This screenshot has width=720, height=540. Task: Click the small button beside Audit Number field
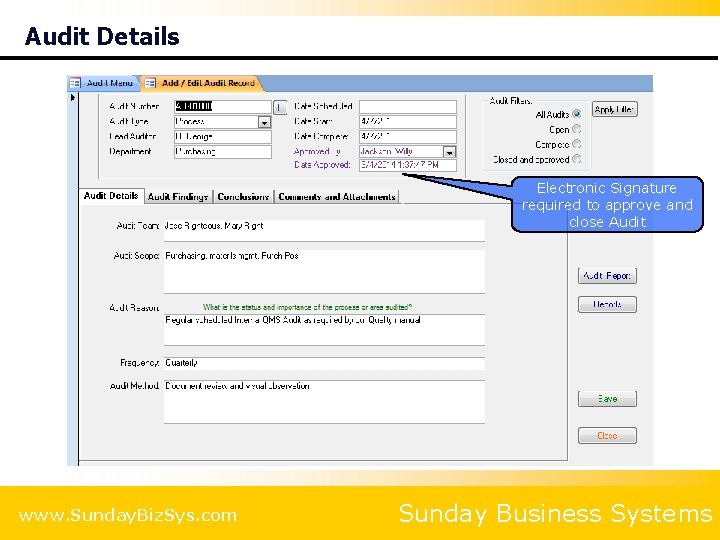[x=280, y=107]
